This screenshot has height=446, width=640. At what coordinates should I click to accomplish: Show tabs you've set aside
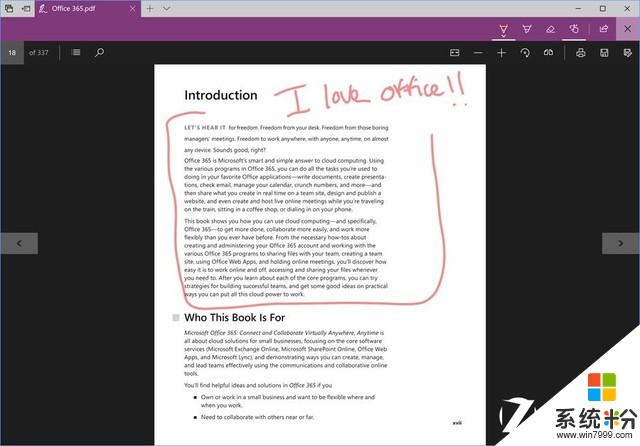(x=9, y=9)
